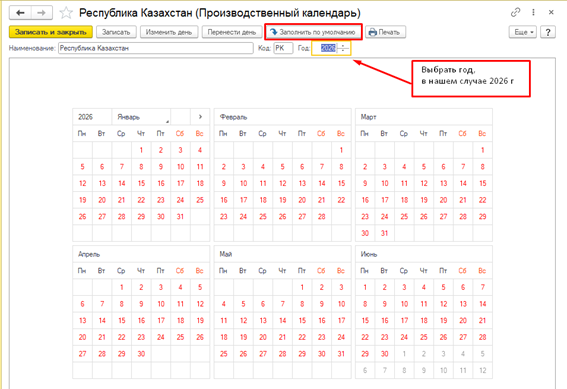
Task: Click the Год year input field
Action: coord(328,48)
